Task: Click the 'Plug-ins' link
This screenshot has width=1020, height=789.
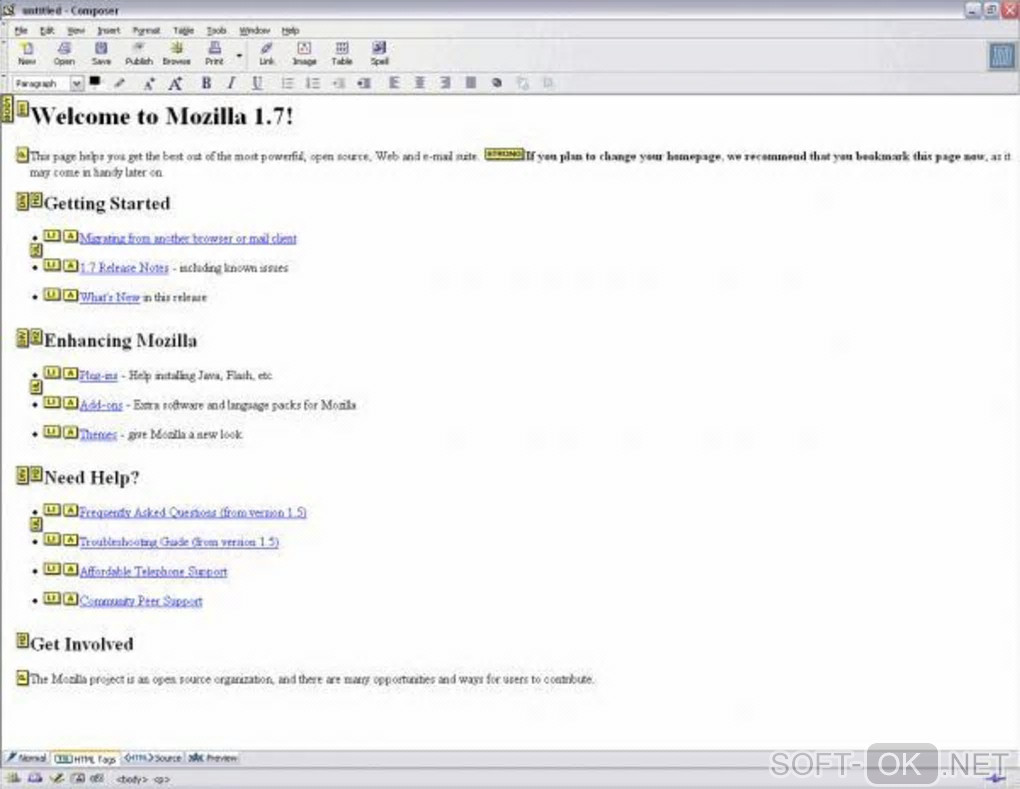Action: pos(98,375)
